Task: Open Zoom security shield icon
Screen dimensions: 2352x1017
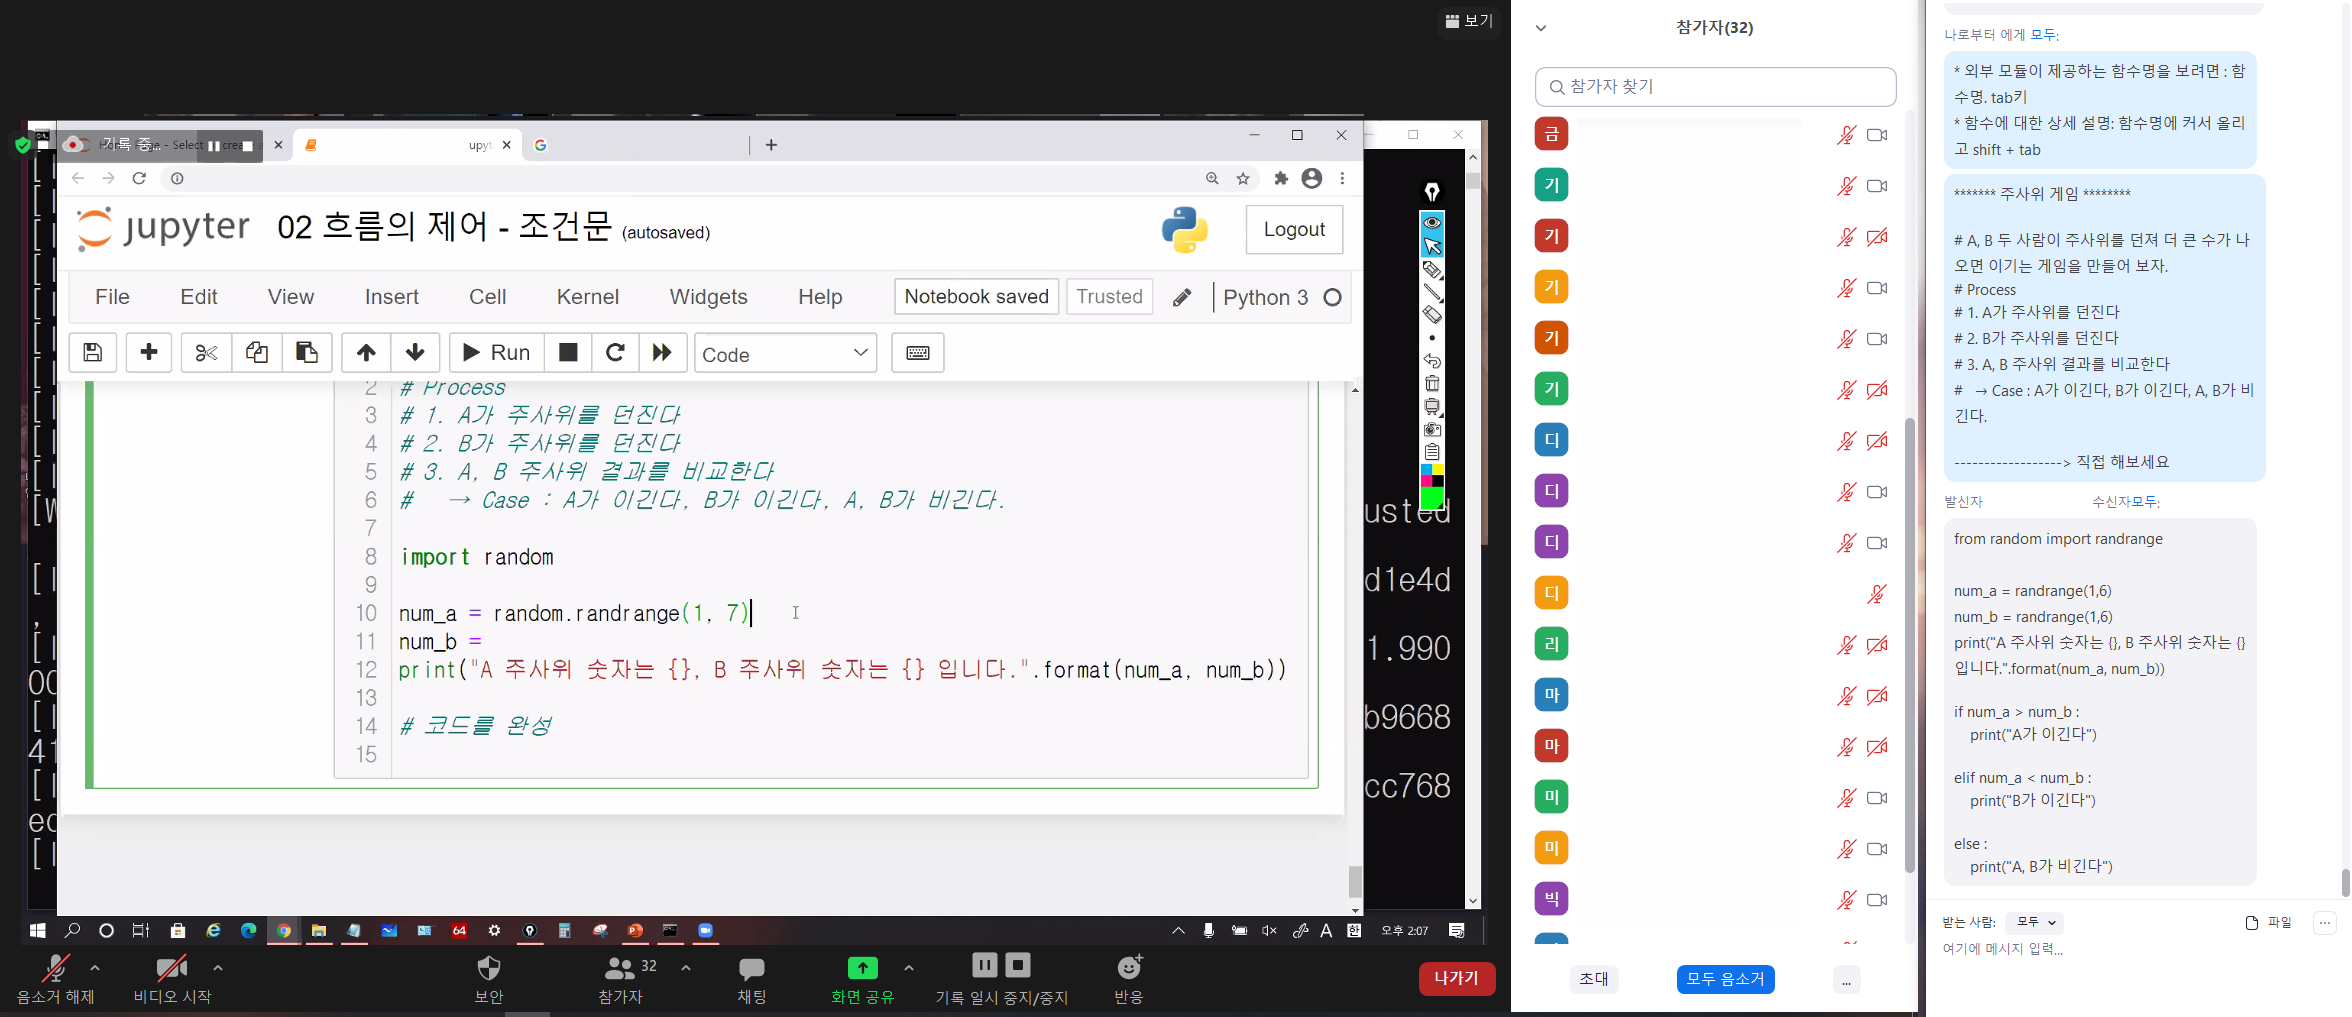Action: [x=488, y=969]
